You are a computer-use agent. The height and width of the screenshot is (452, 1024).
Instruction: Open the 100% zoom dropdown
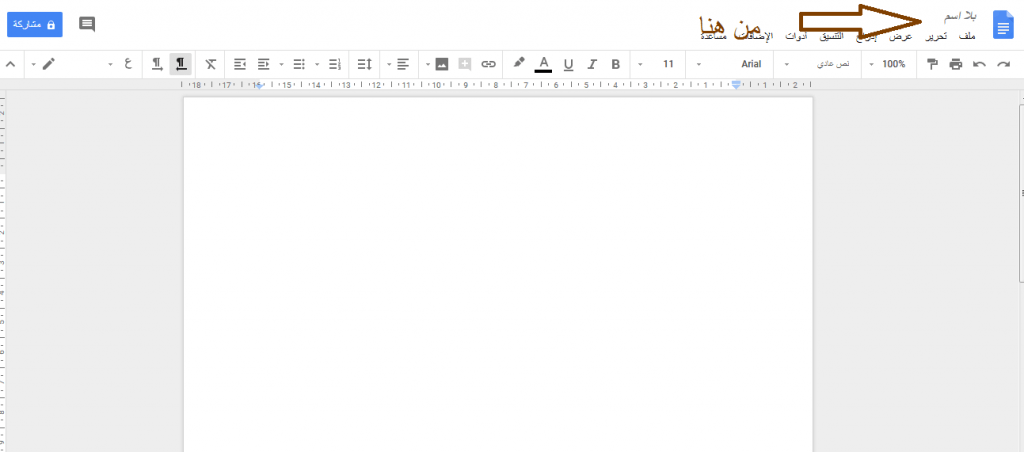click(x=888, y=64)
